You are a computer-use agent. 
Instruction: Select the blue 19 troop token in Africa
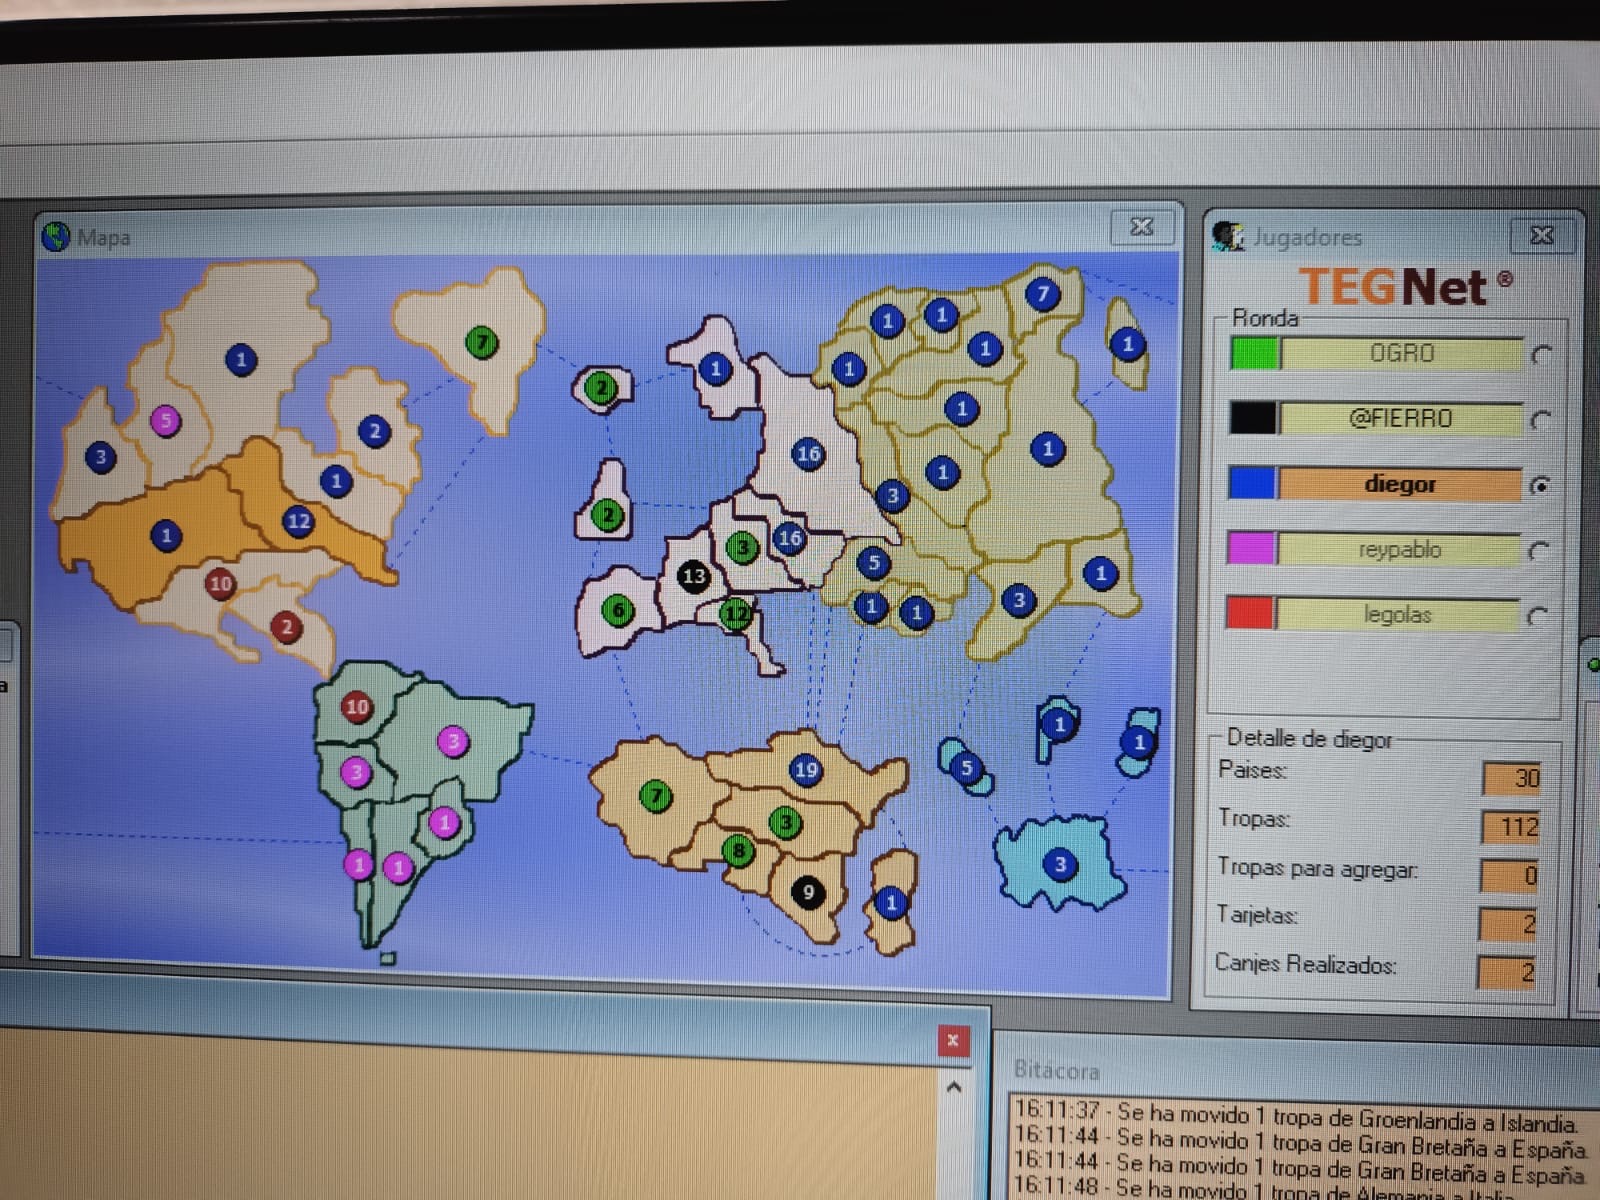(x=806, y=769)
